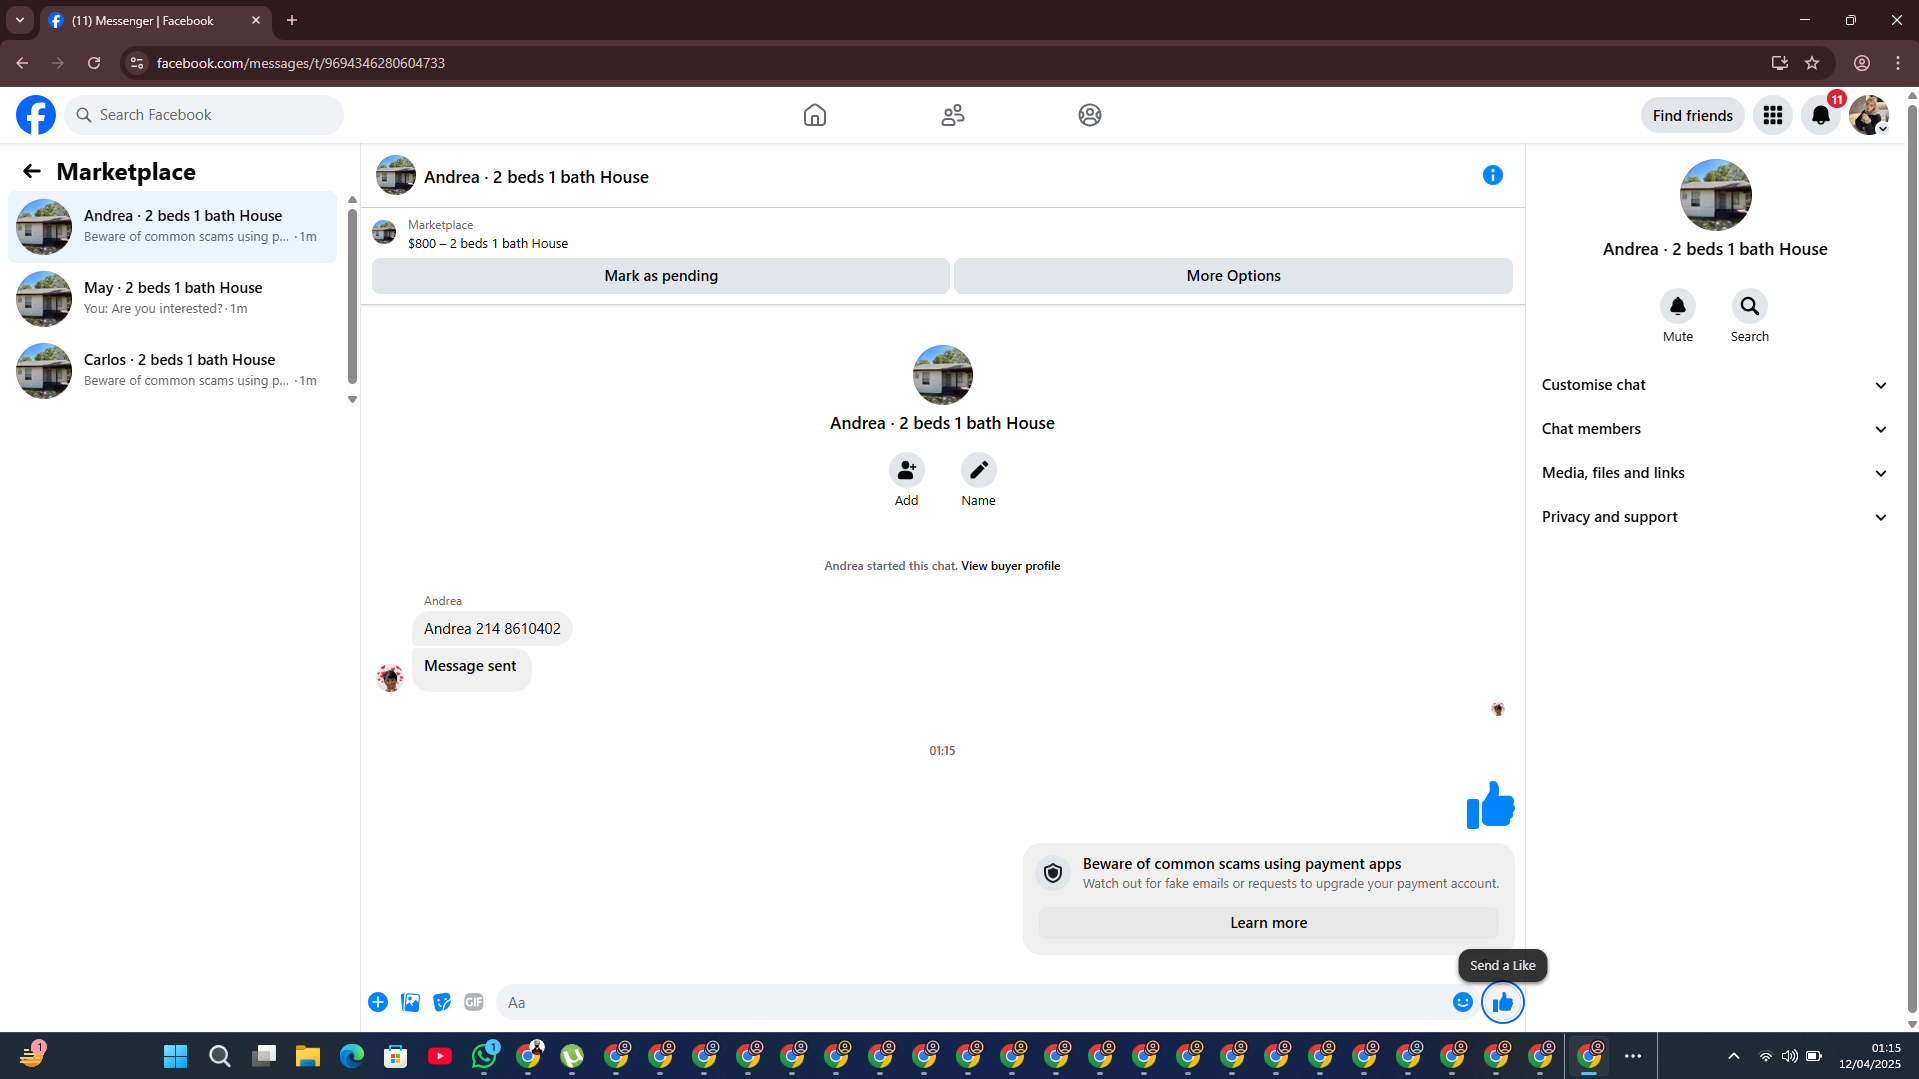Open the Chrome profile icon
The height and width of the screenshot is (1079, 1919).
coord(1862,63)
